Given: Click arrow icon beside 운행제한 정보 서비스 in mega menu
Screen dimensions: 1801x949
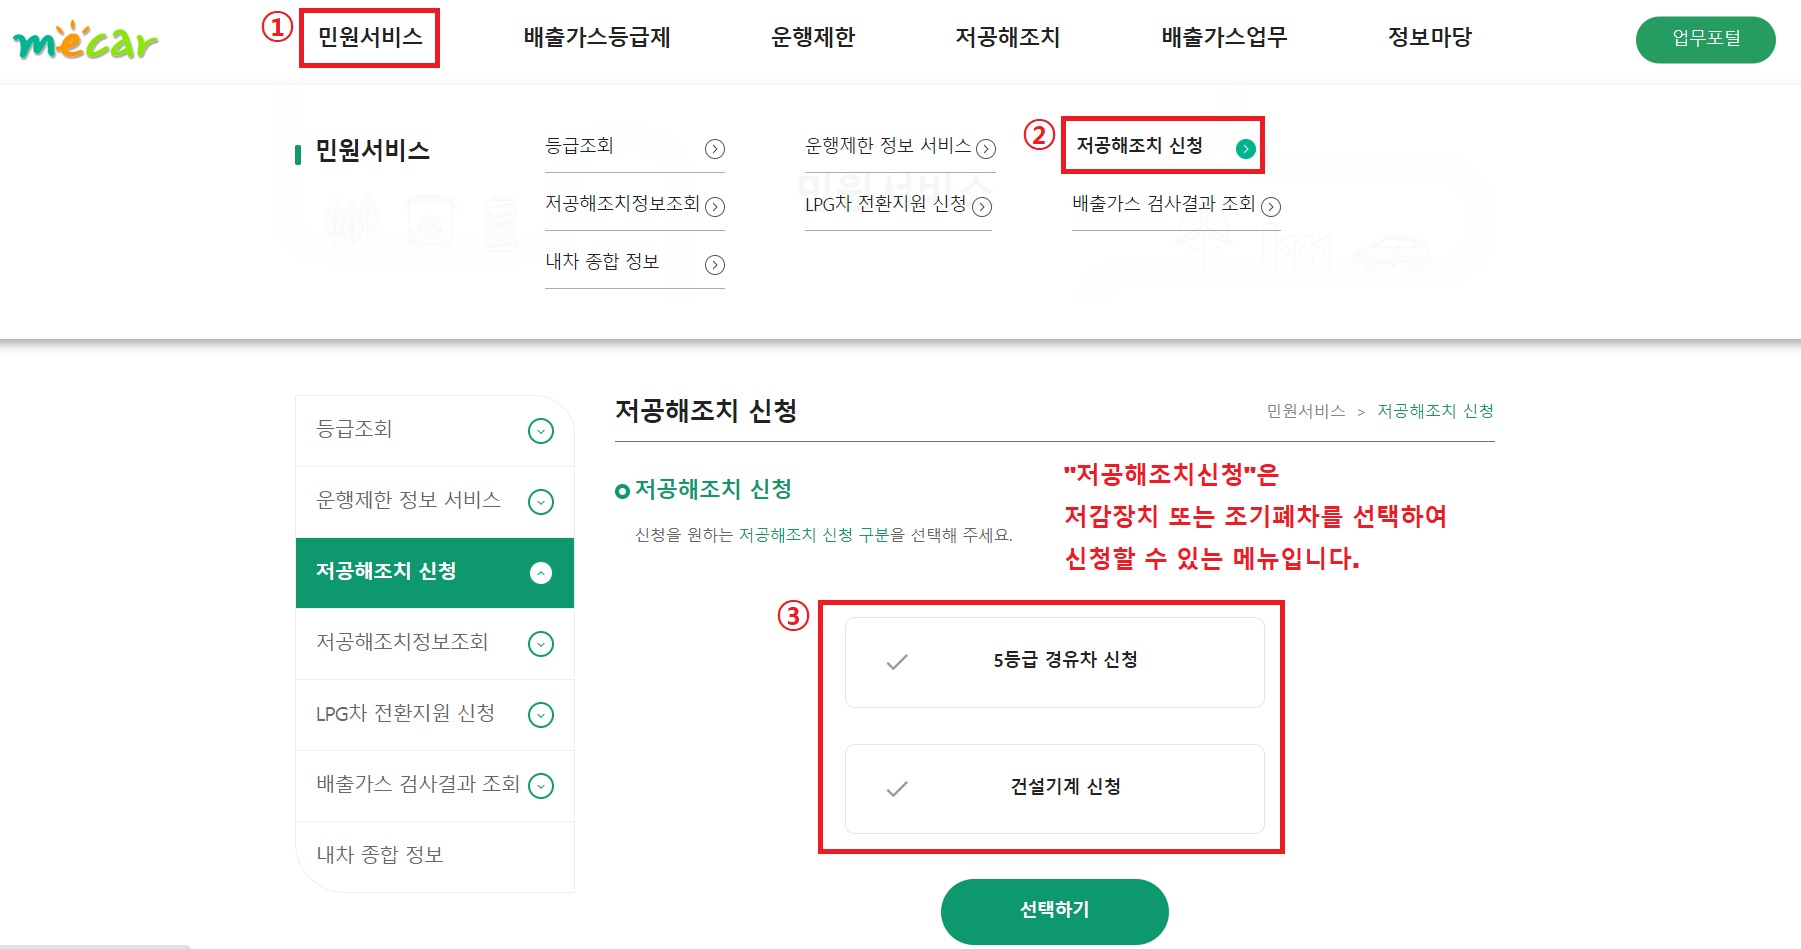Looking at the screenshot, I should tap(986, 149).
